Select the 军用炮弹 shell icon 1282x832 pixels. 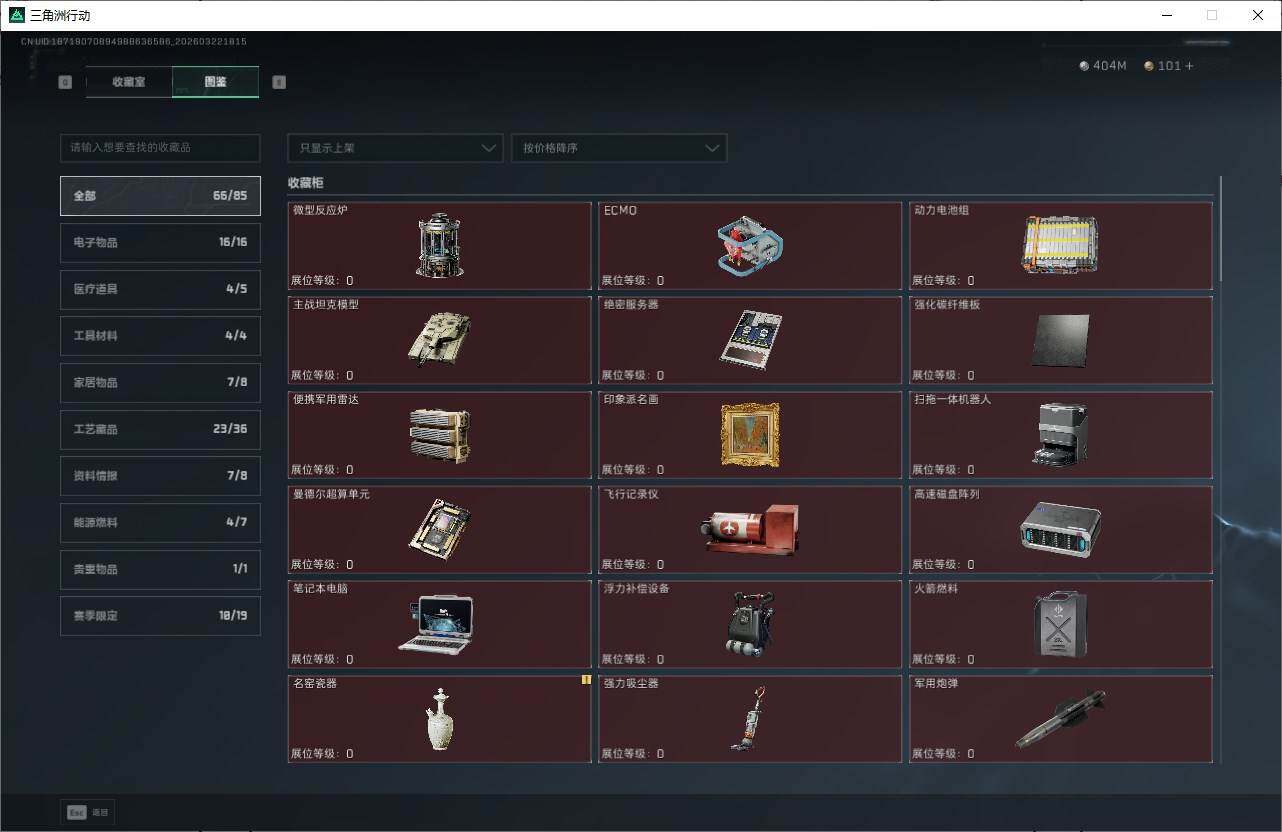1060,719
